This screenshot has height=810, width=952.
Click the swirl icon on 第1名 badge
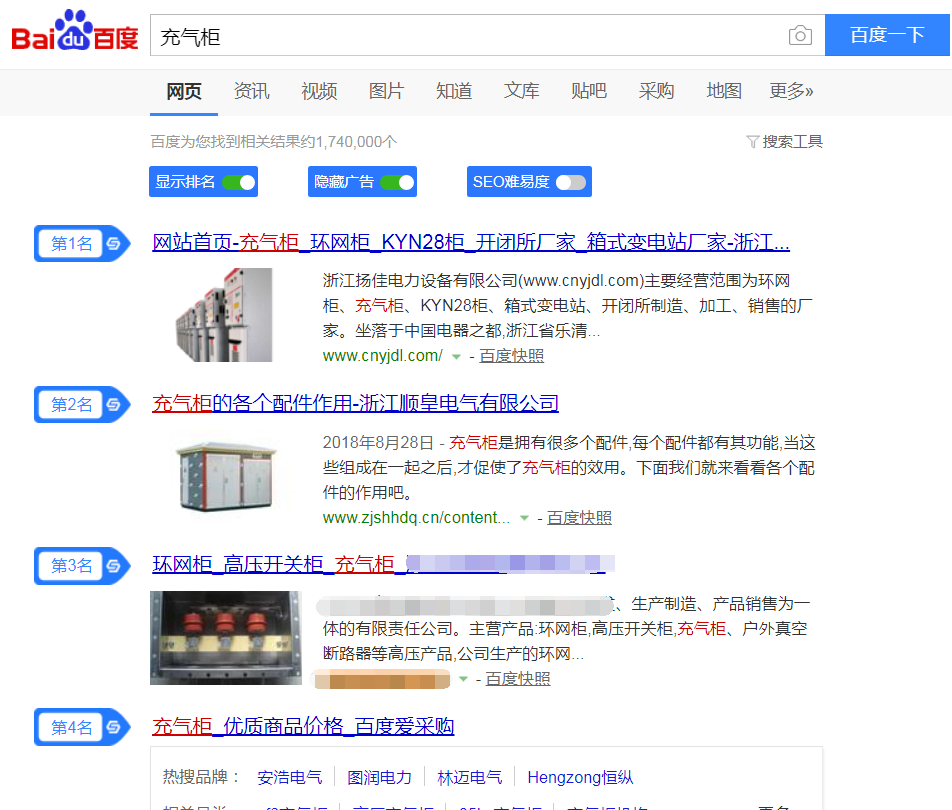coord(114,243)
